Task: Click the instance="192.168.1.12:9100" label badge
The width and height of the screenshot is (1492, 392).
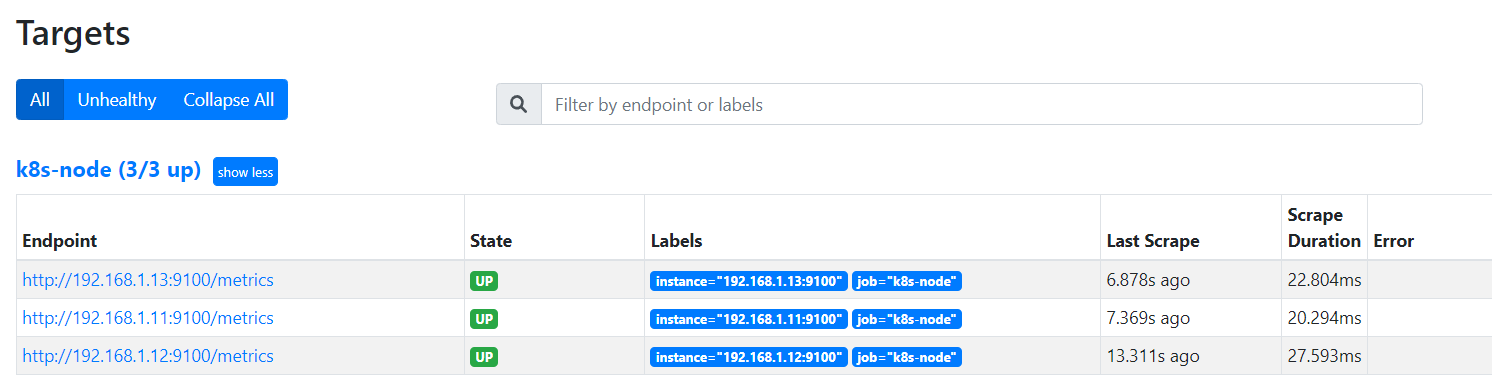Action: (749, 357)
